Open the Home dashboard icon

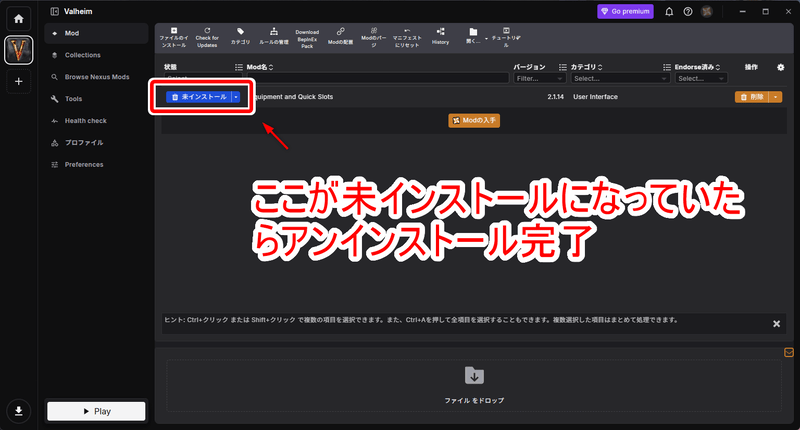[18, 19]
